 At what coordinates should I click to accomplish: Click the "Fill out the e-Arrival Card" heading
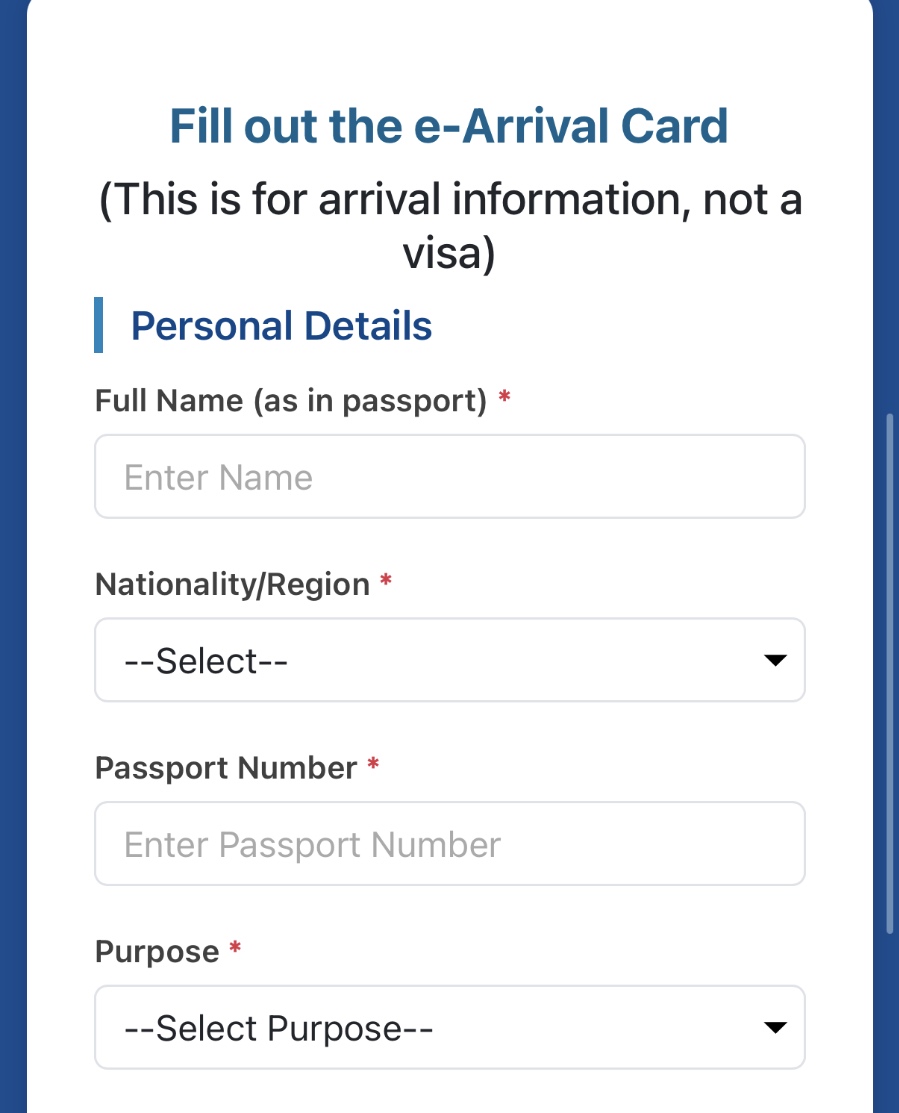click(x=449, y=126)
